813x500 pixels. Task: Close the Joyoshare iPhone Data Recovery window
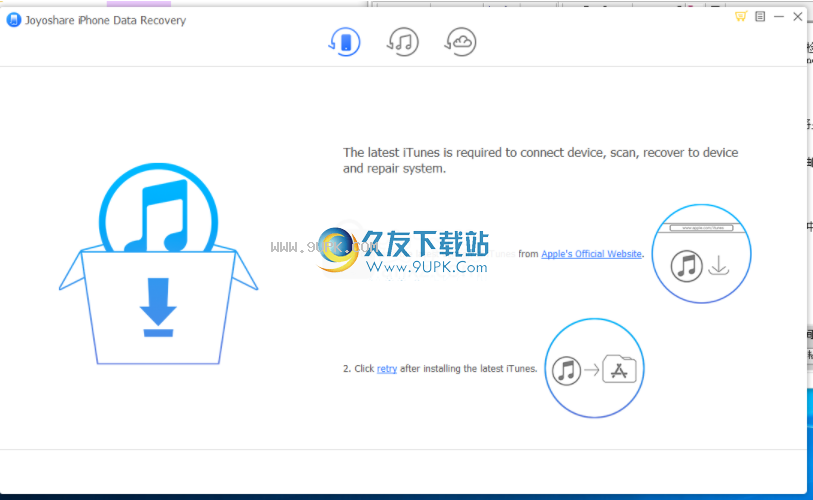click(798, 17)
